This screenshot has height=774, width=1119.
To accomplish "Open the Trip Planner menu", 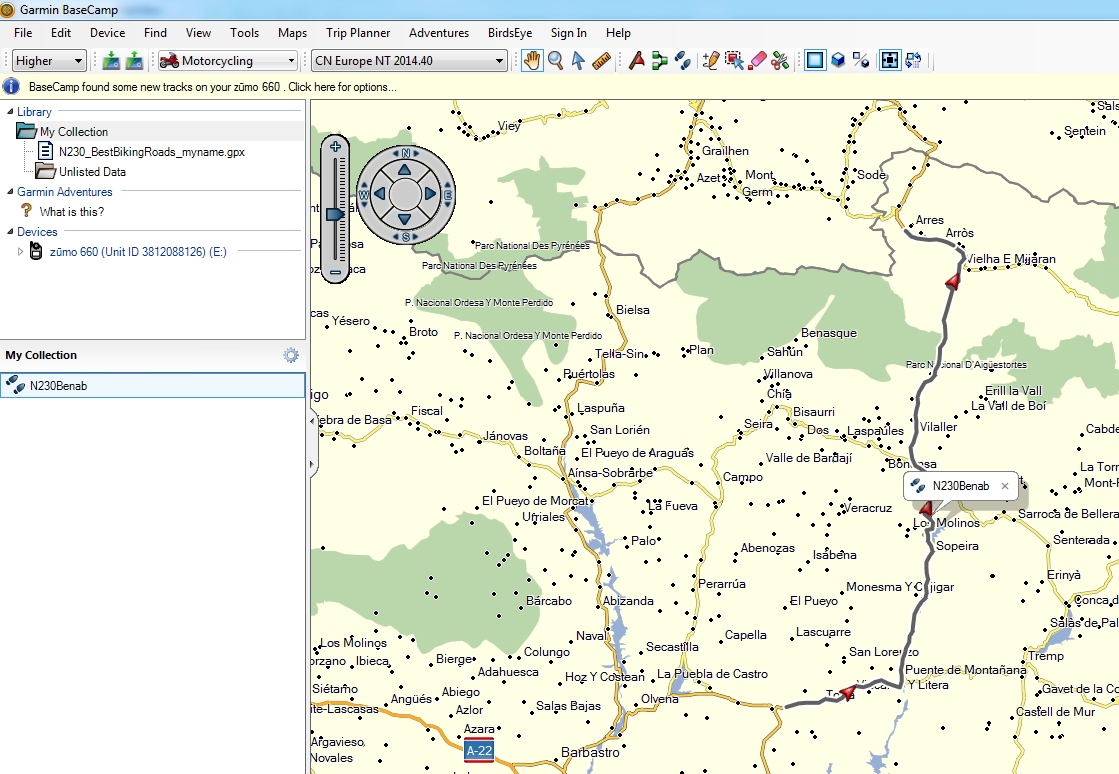I will 358,33.
